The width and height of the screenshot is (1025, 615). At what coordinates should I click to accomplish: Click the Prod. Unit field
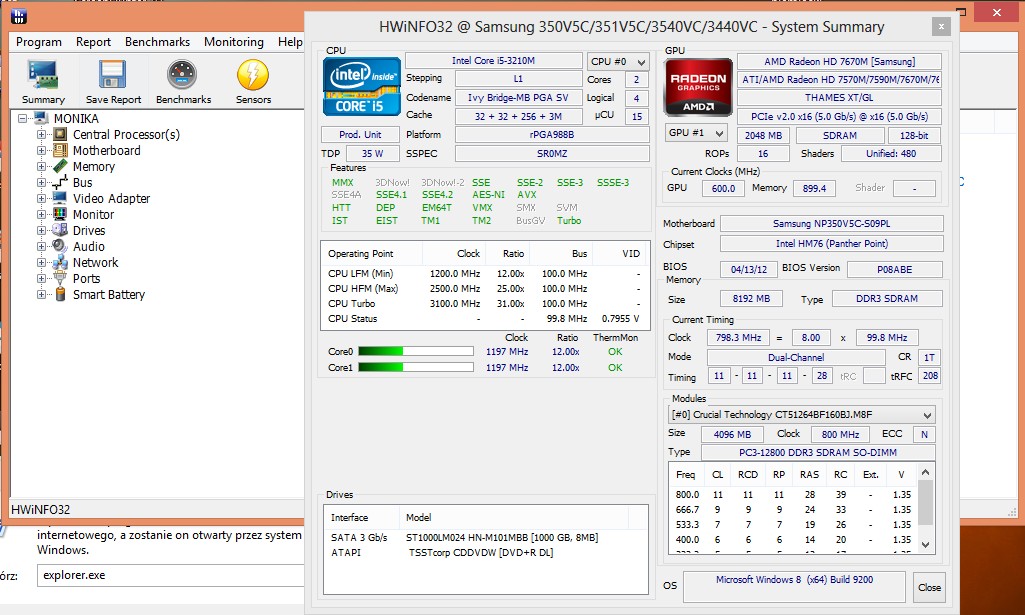click(360, 135)
